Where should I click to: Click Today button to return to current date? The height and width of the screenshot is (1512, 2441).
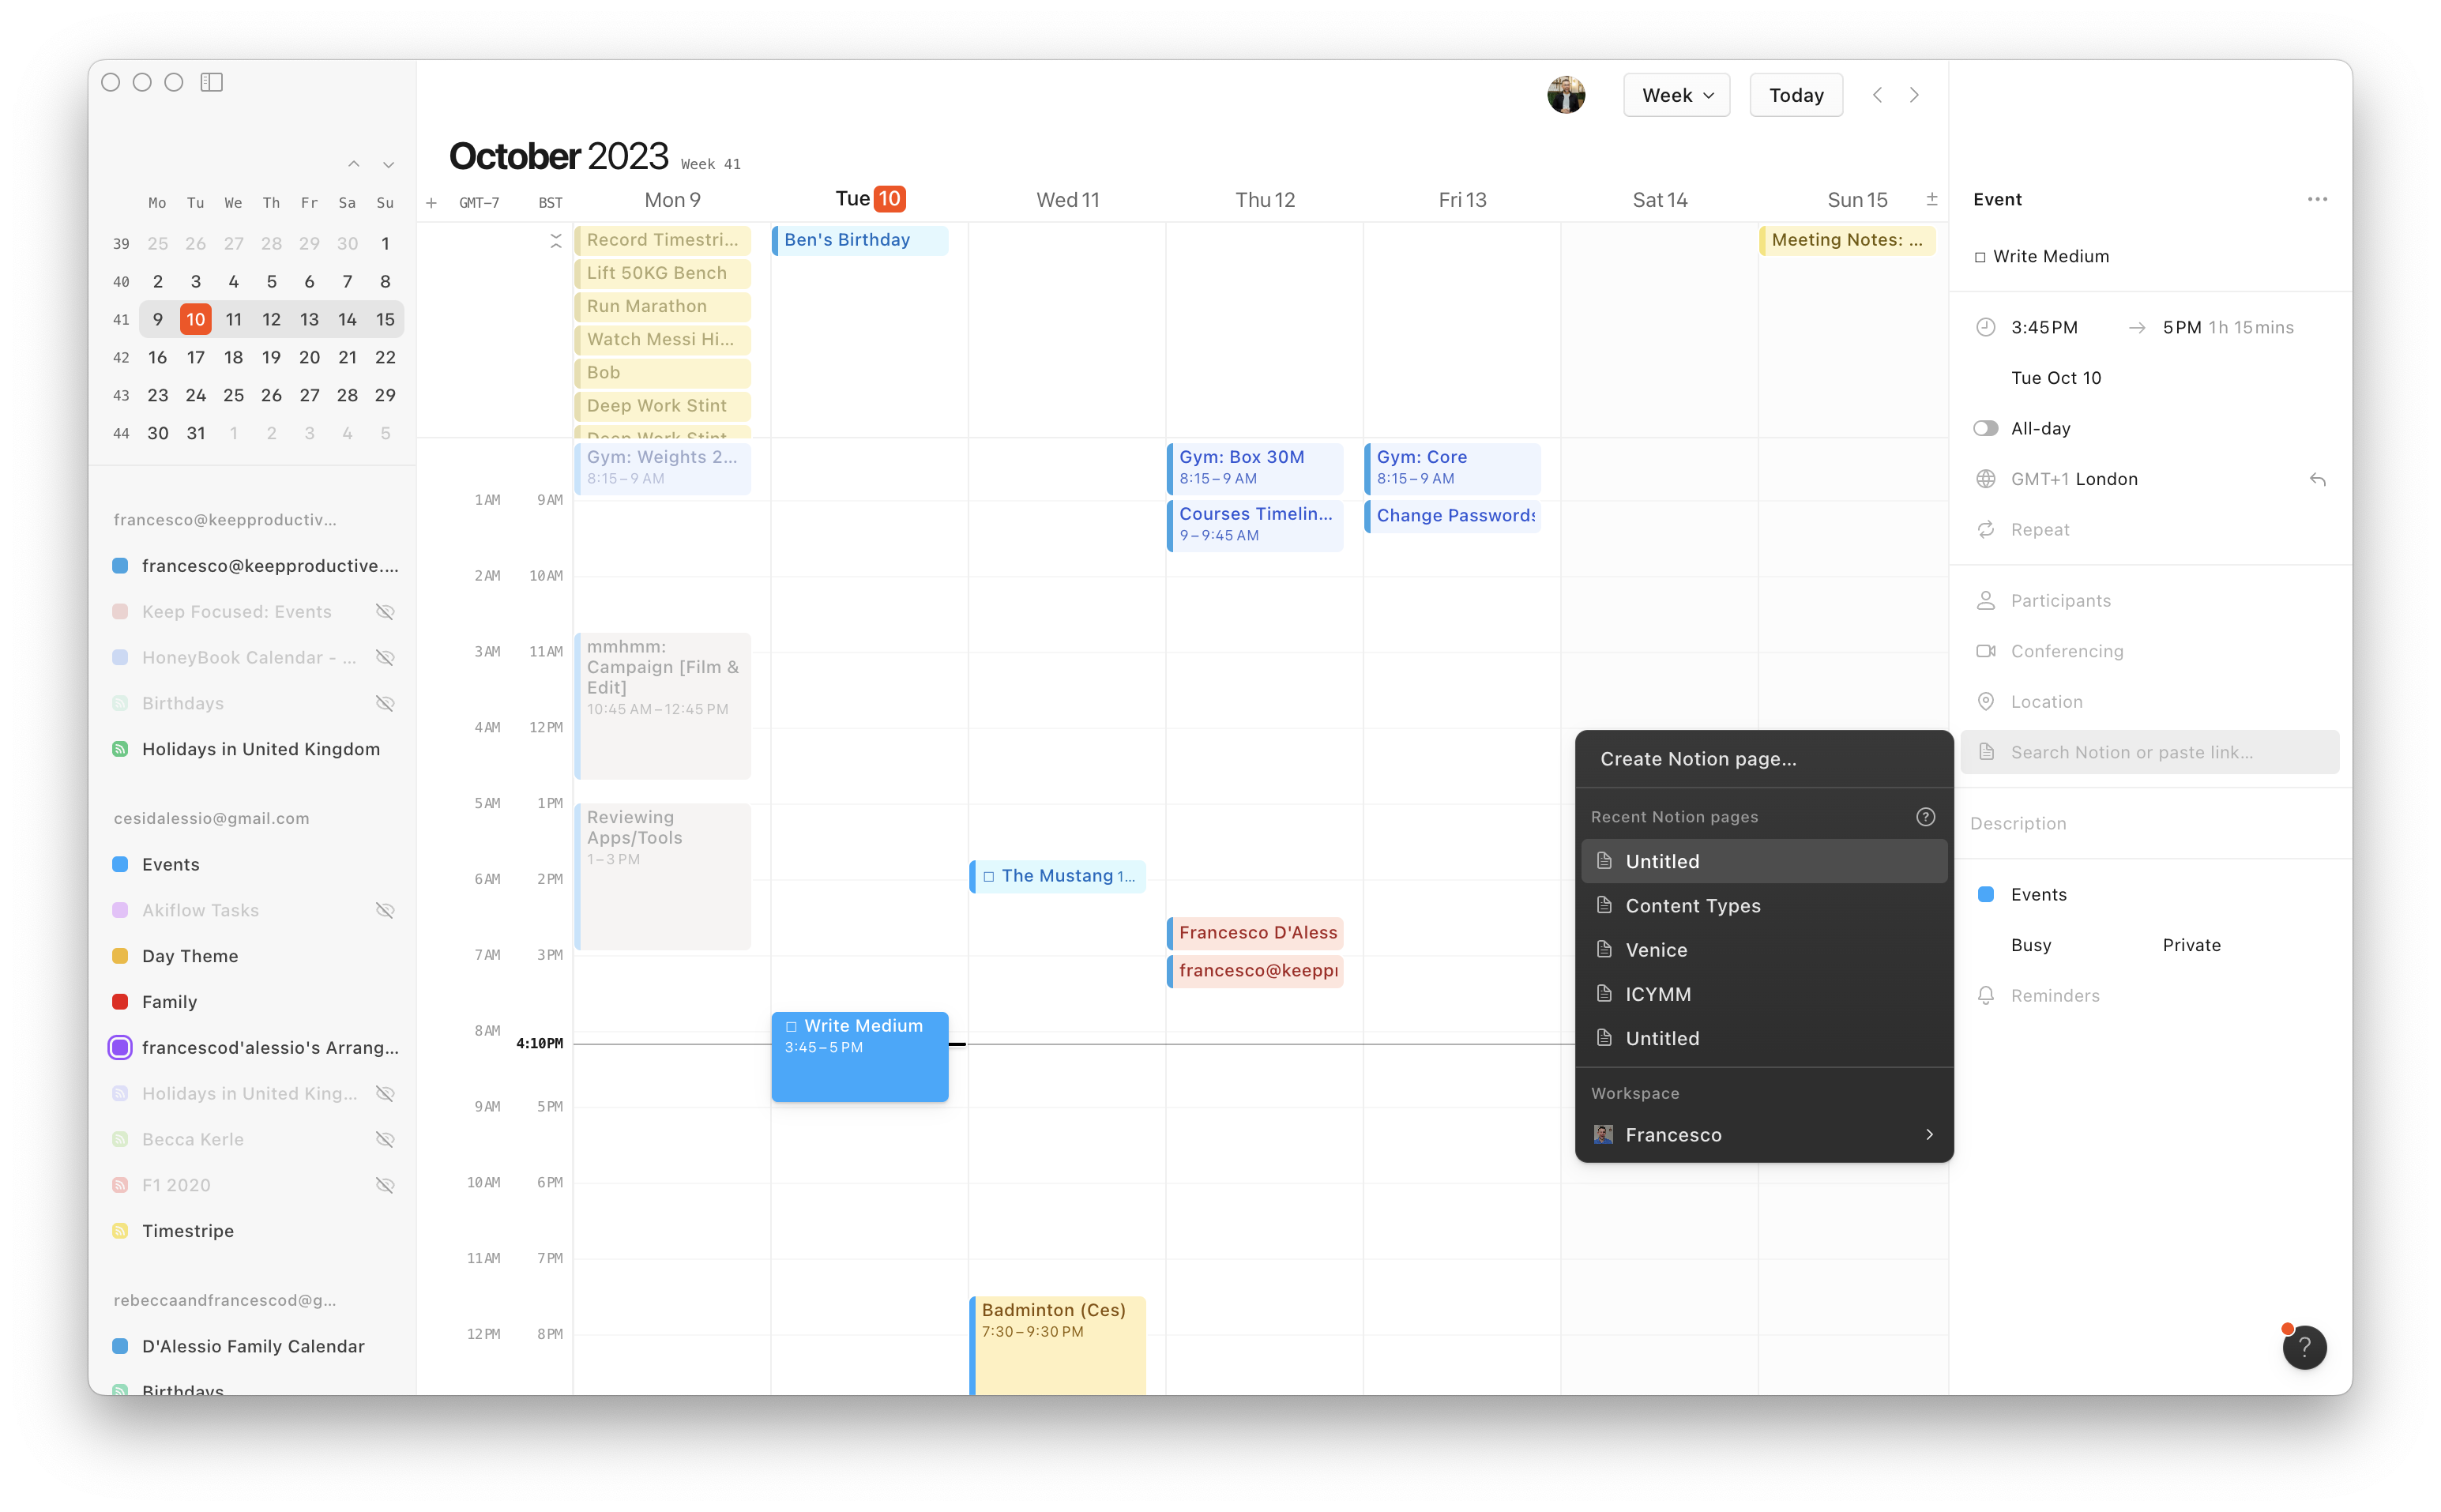(x=1798, y=96)
